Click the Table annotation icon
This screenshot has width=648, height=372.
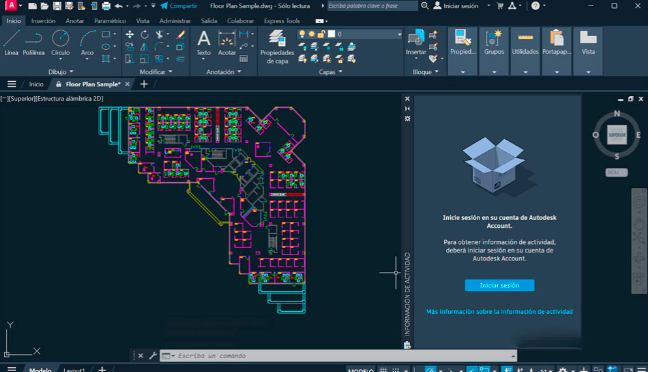pyautogui.click(x=244, y=59)
